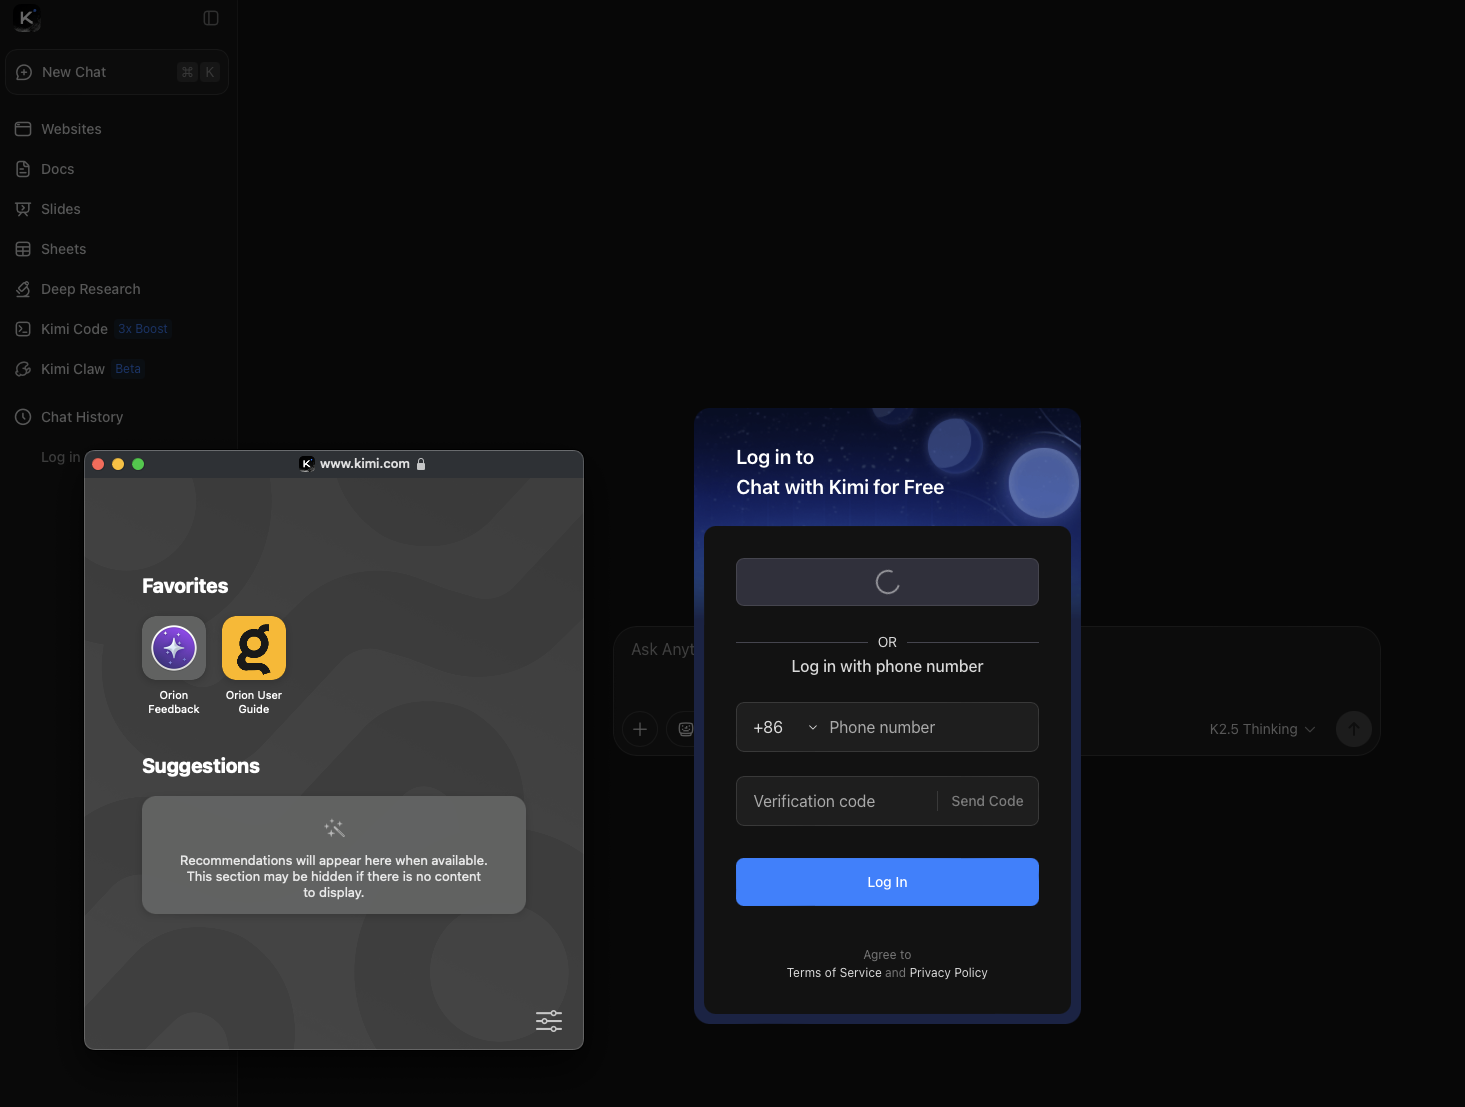
Task: Minimize the Orion window with yellow button
Action: pos(118,464)
